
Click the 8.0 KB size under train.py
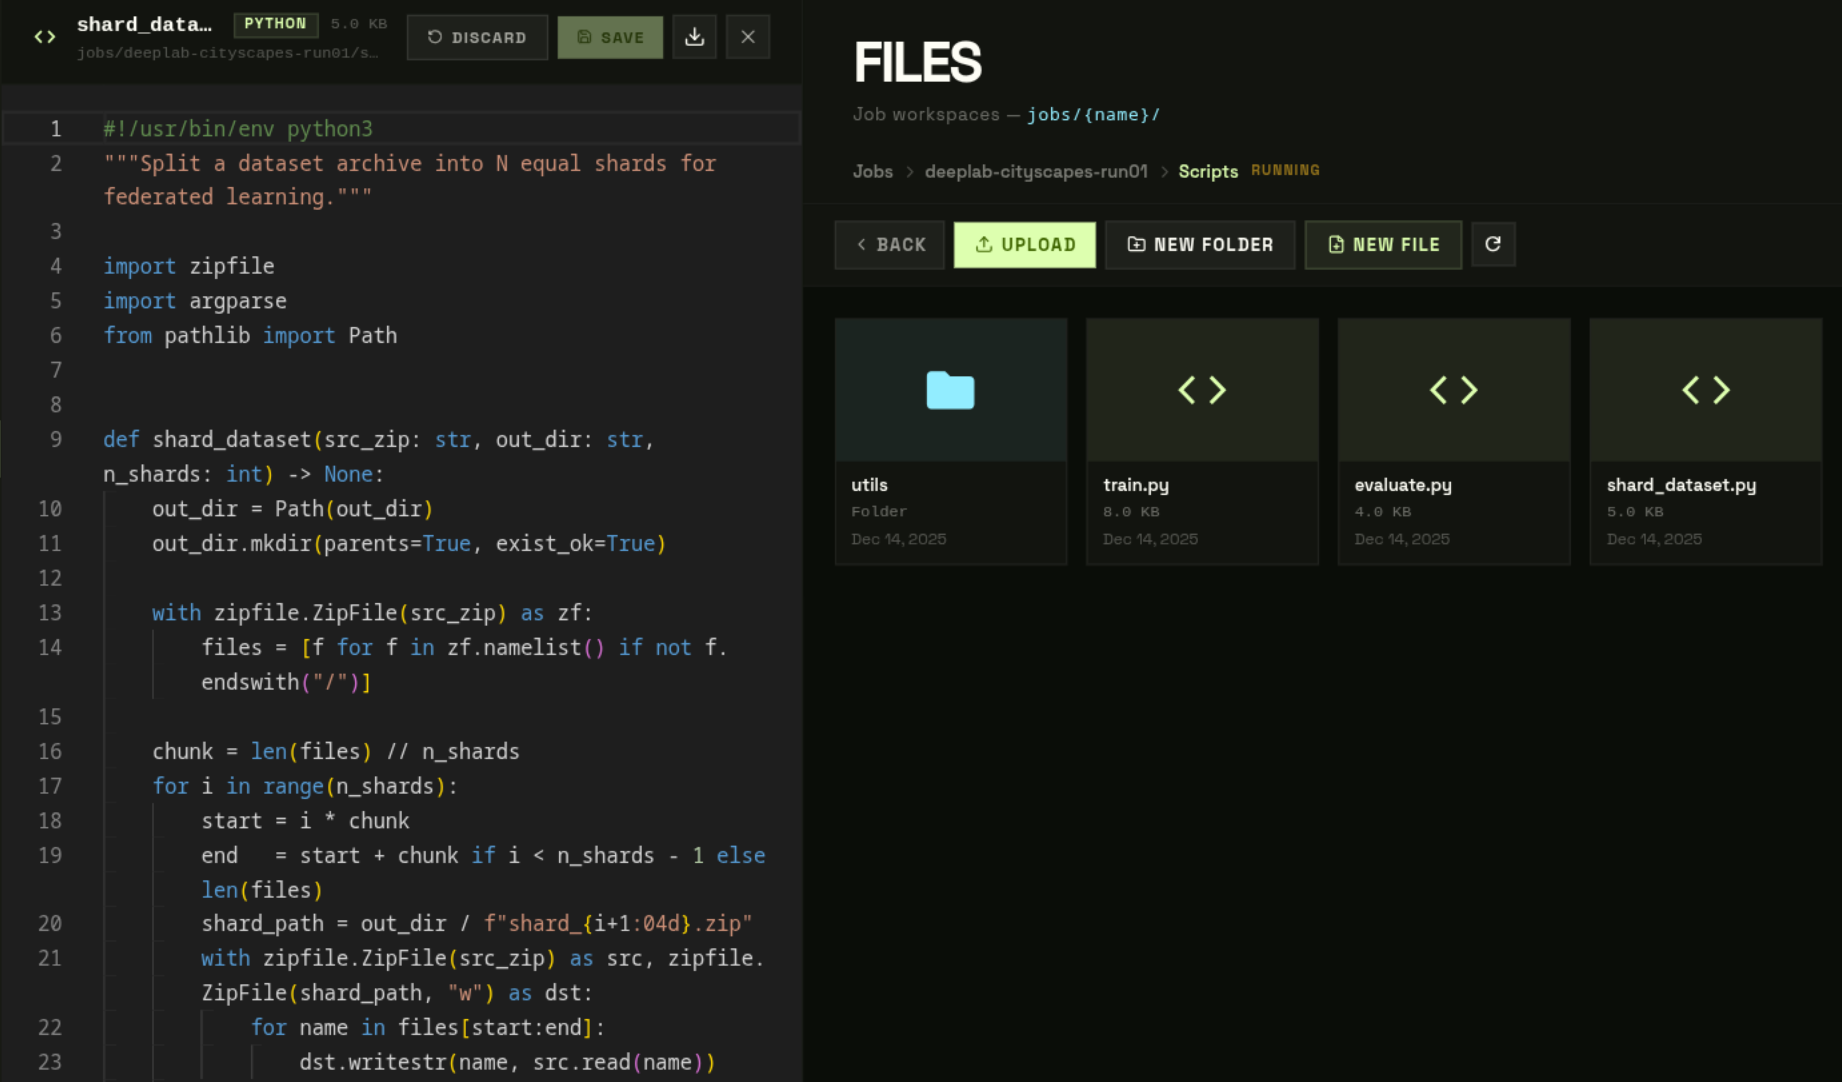pyautogui.click(x=1131, y=512)
